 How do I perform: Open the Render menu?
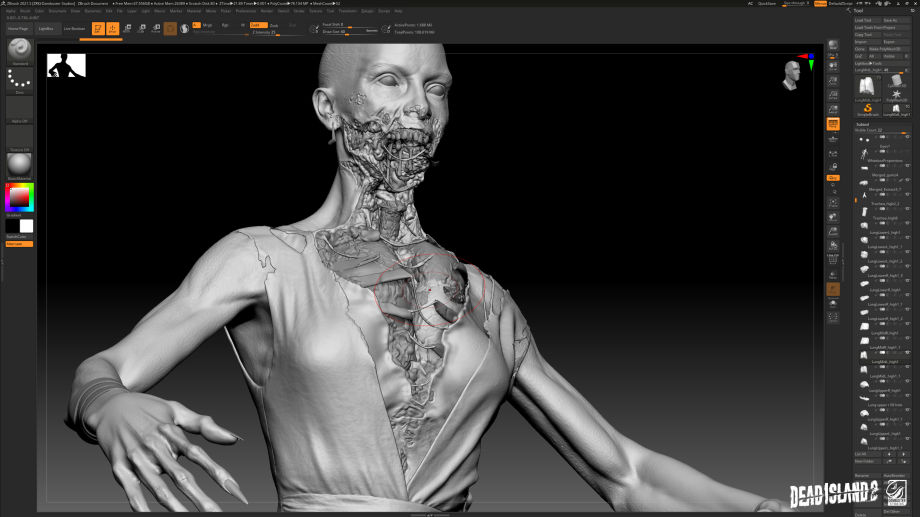[x=267, y=11]
